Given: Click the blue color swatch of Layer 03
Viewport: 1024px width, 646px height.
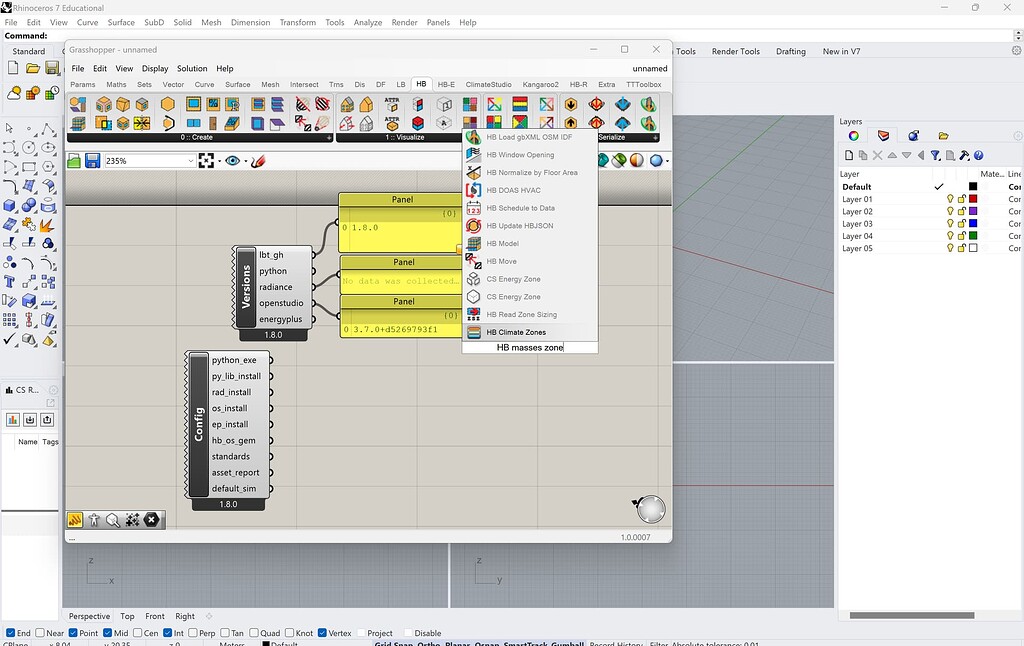Looking at the screenshot, I should tap(973, 224).
